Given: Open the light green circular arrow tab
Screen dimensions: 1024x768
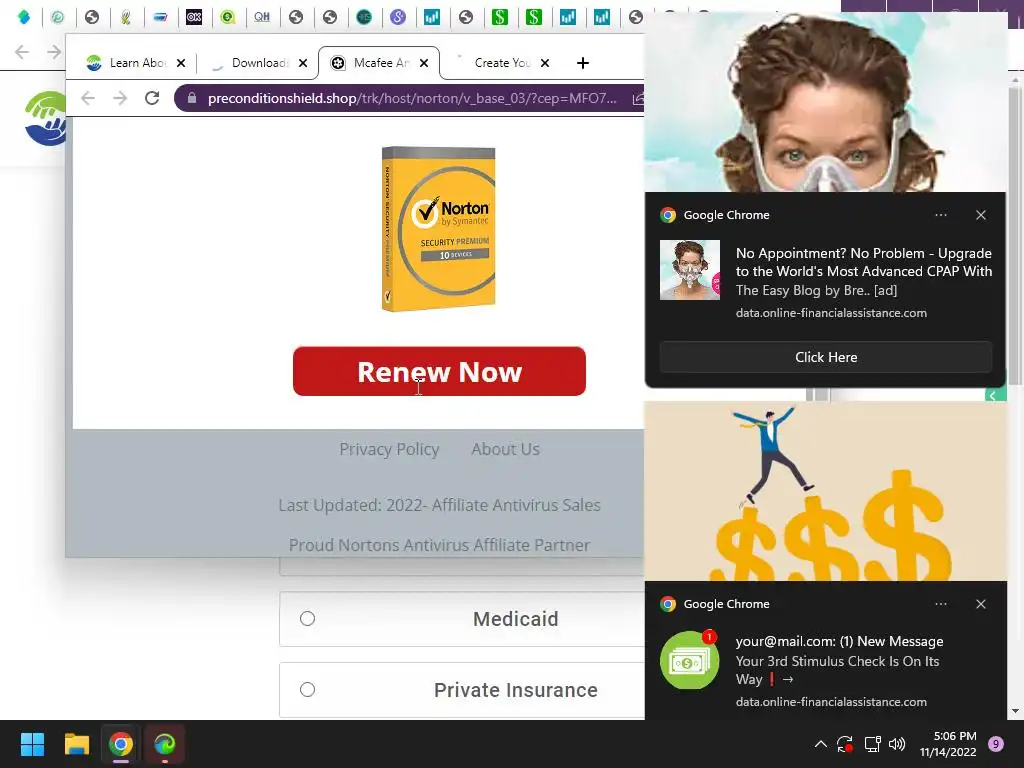Looking at the screenshot, I should point(58,17).
